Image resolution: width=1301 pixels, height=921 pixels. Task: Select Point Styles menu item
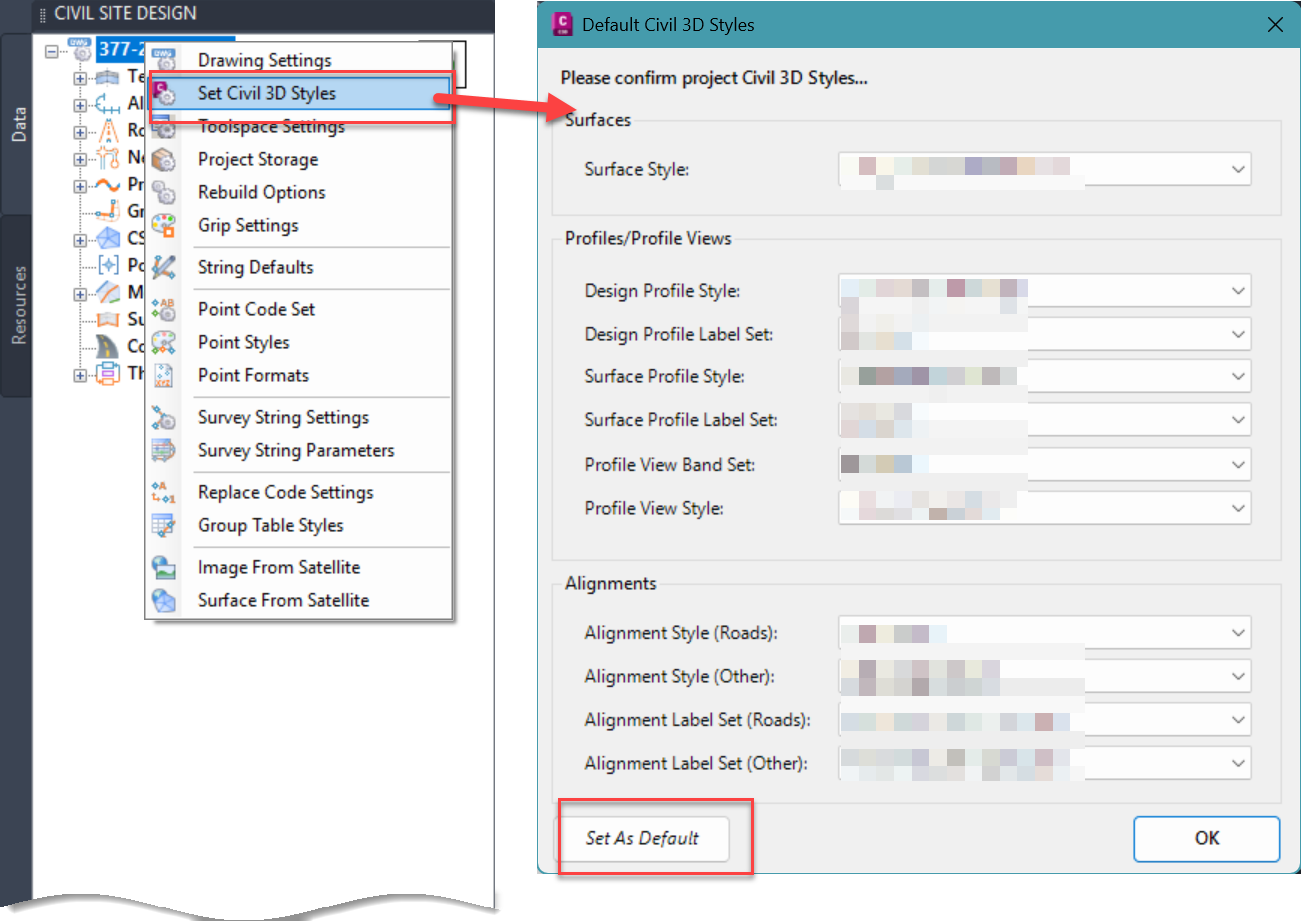coord(300,342)
